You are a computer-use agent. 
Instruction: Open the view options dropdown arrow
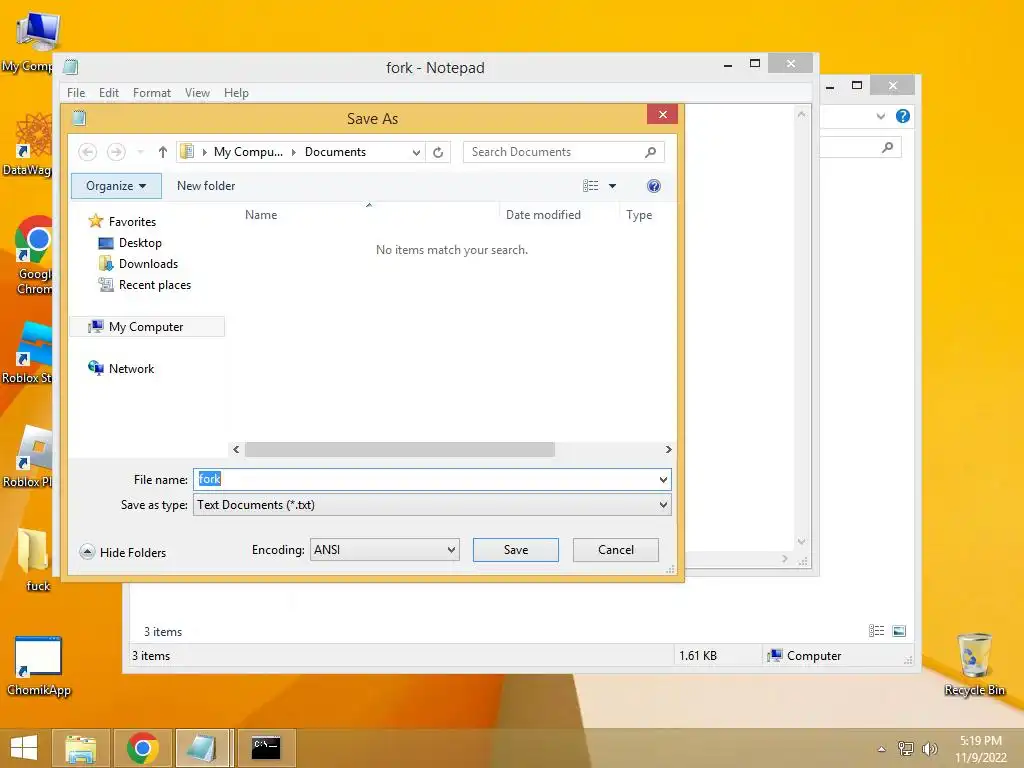pyautogui.click(x=613, y=186)
